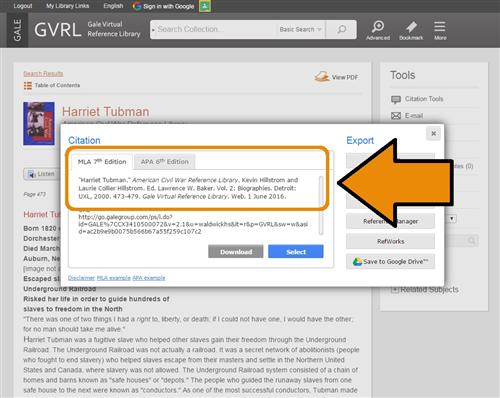Click the Google Drive icon
Screen dimensions: 500x398
(357, 262)
